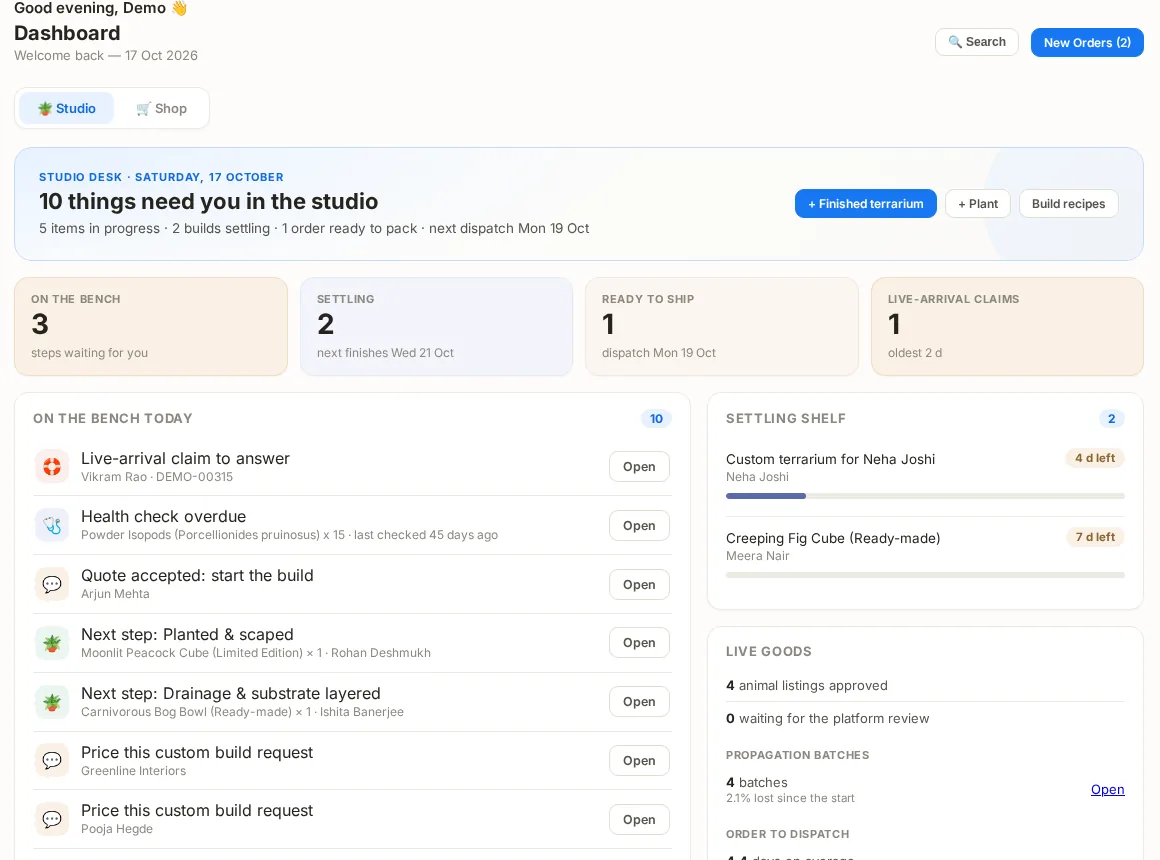The height and width of the screenshot is (860, 1160).
Task: Open the Health check overdue task
Action: pos(639,525)
